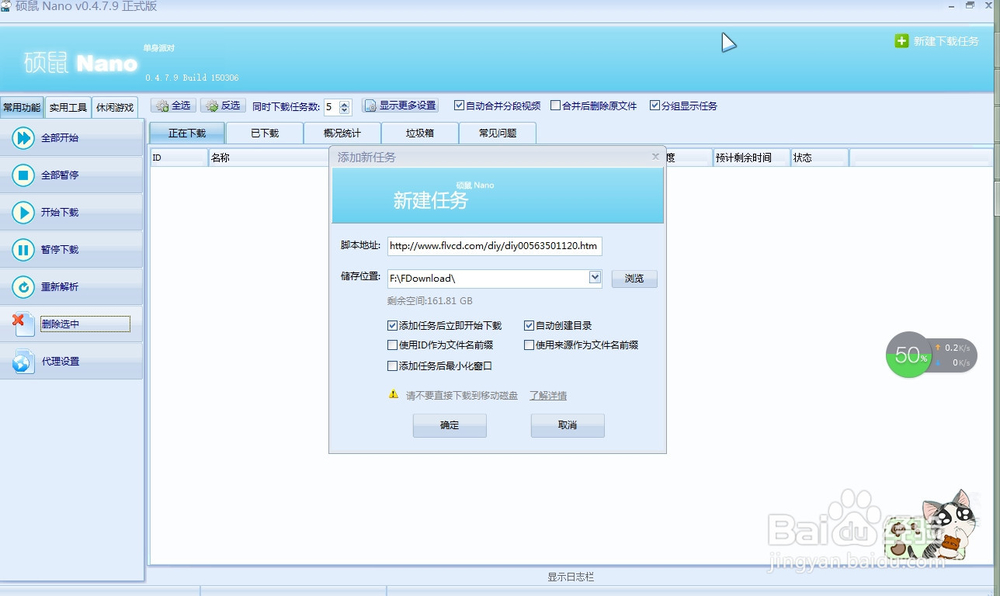The height and width of the screenshot is (596, 1000).
Task: Open the 垃圾箱 tab
Action: coord(420,133)
